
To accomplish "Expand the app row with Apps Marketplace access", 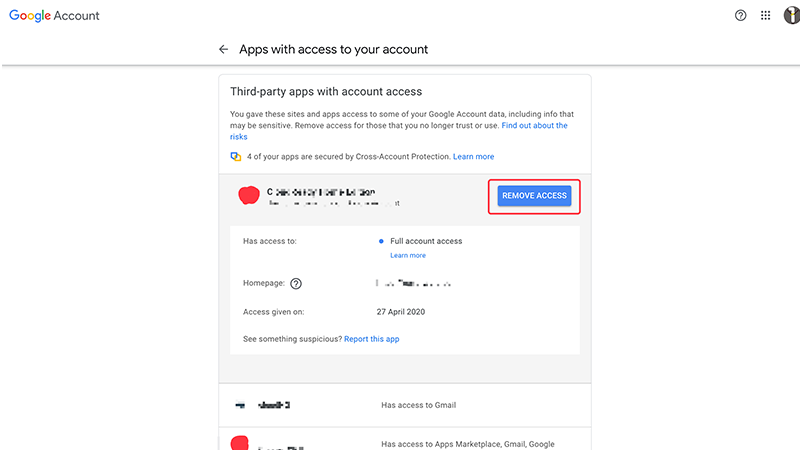I will click(x=405, y=439).
